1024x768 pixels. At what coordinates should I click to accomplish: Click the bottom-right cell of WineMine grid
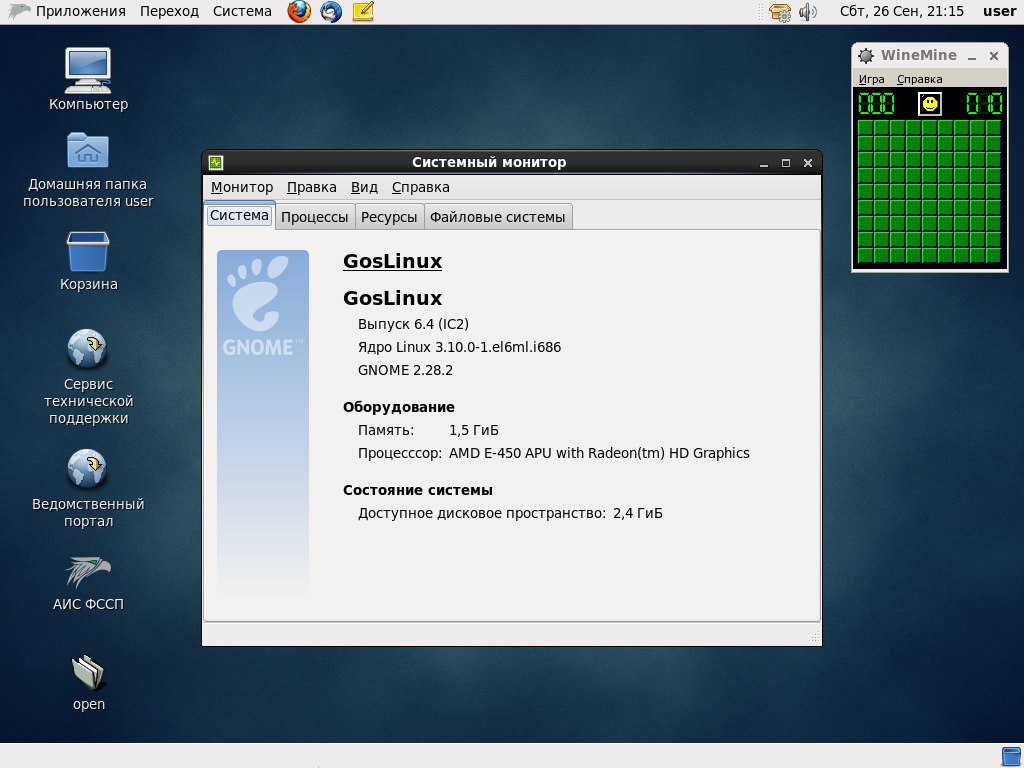coord(993,255)
